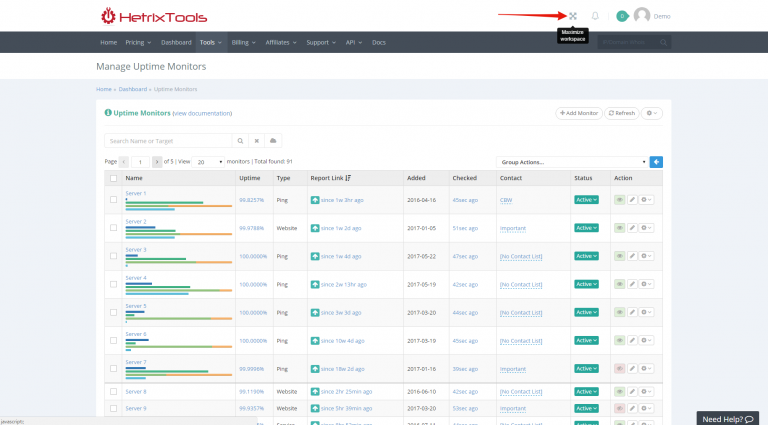This screenshot has height=425, width=768.
Task: Check the Server 1 row checkbox
Action: [114, 200]
